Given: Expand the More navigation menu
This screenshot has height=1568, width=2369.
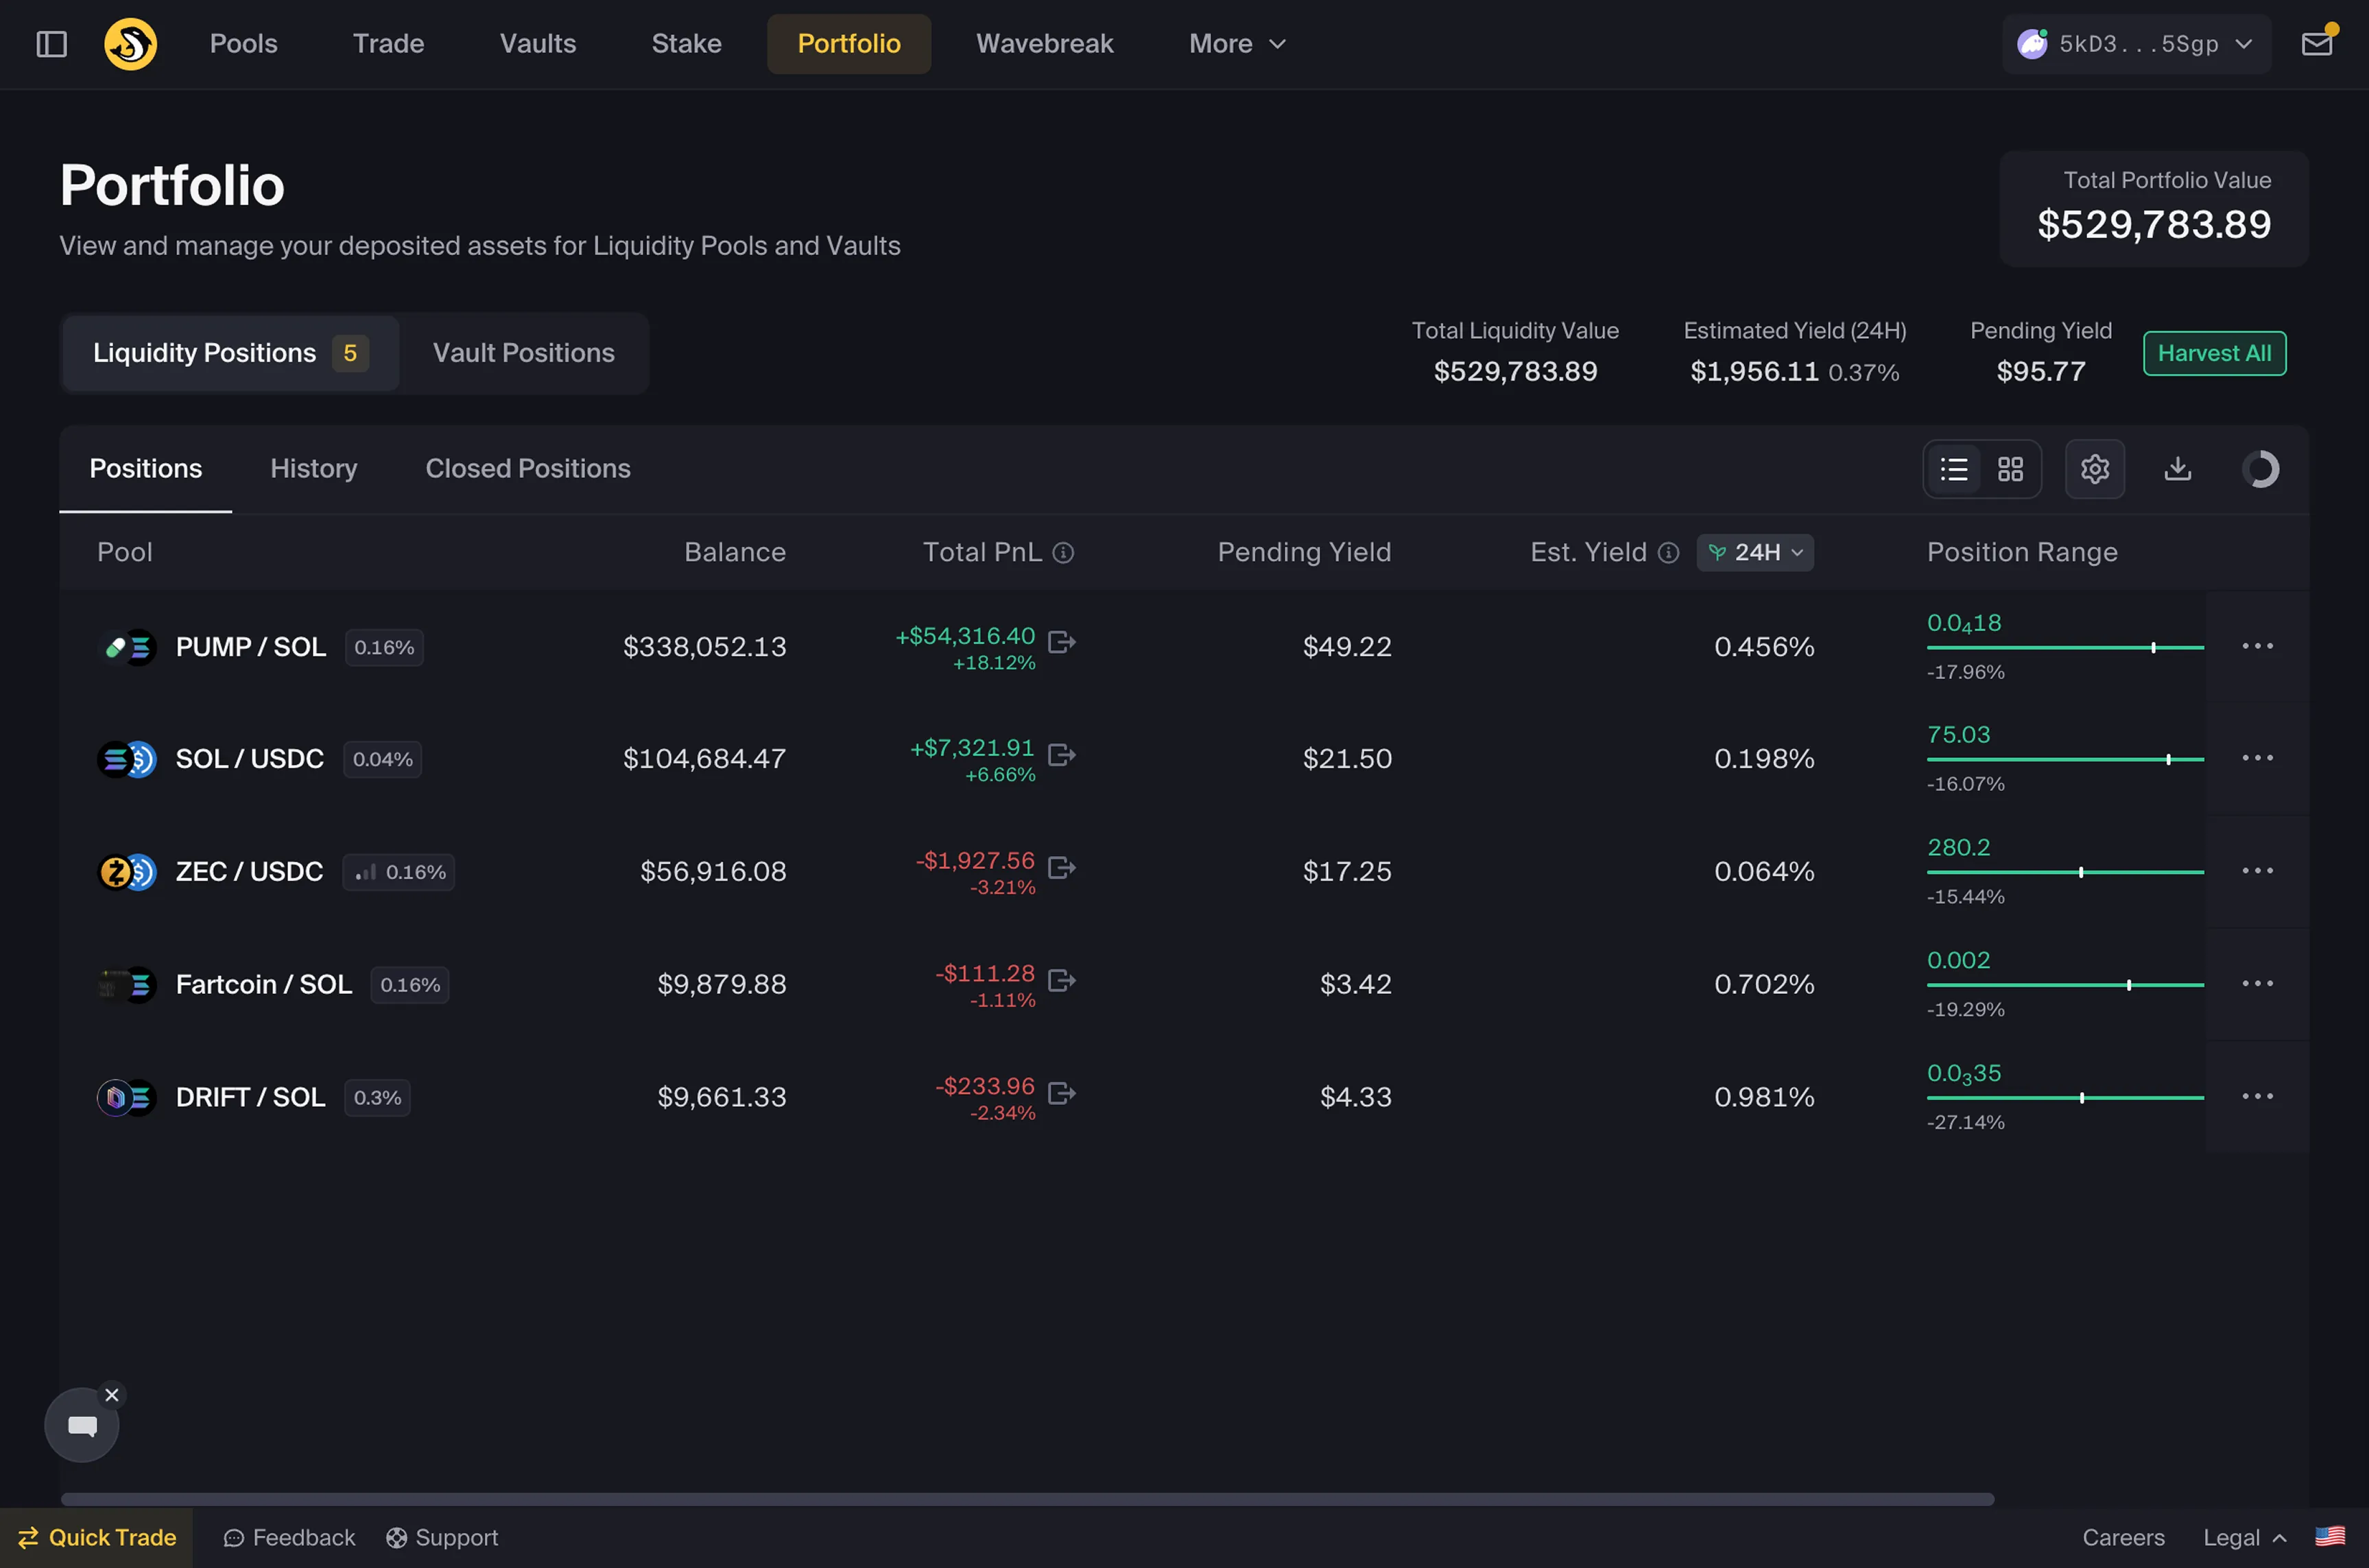Looking at the screenshot, I should pyautogui.click(x=1237, y=44).
